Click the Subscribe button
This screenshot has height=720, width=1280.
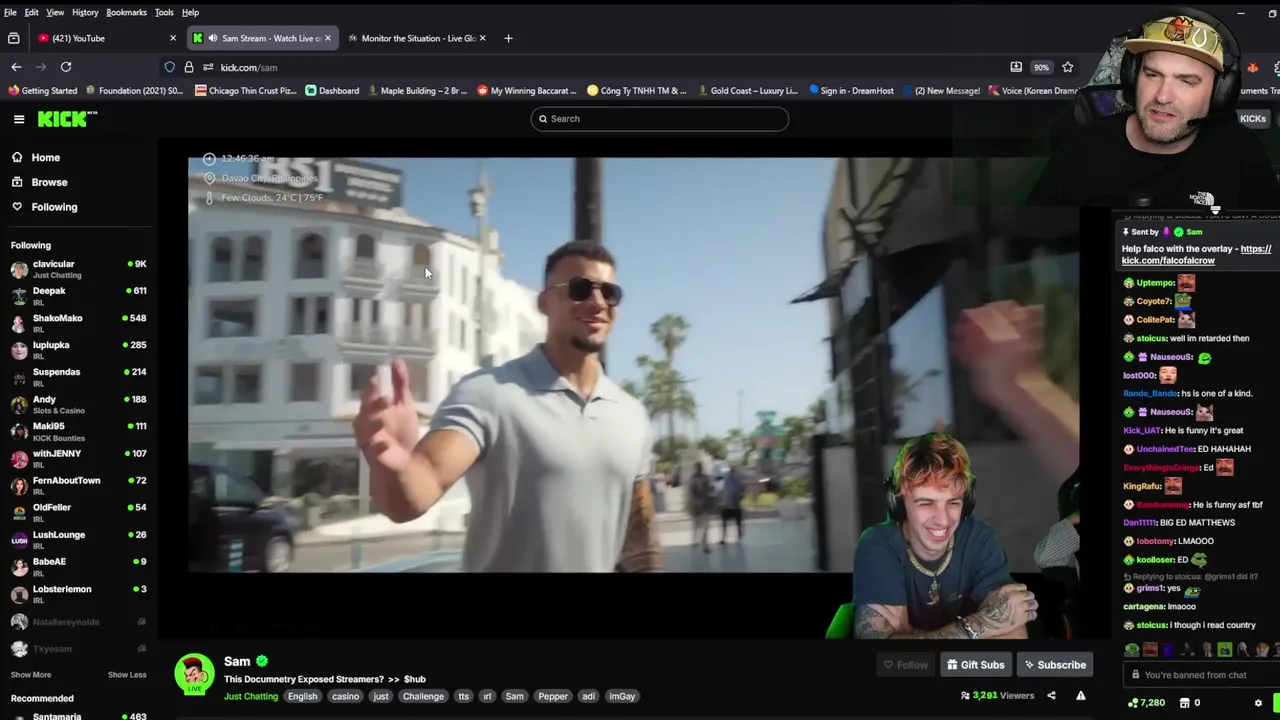point(1055,665)
